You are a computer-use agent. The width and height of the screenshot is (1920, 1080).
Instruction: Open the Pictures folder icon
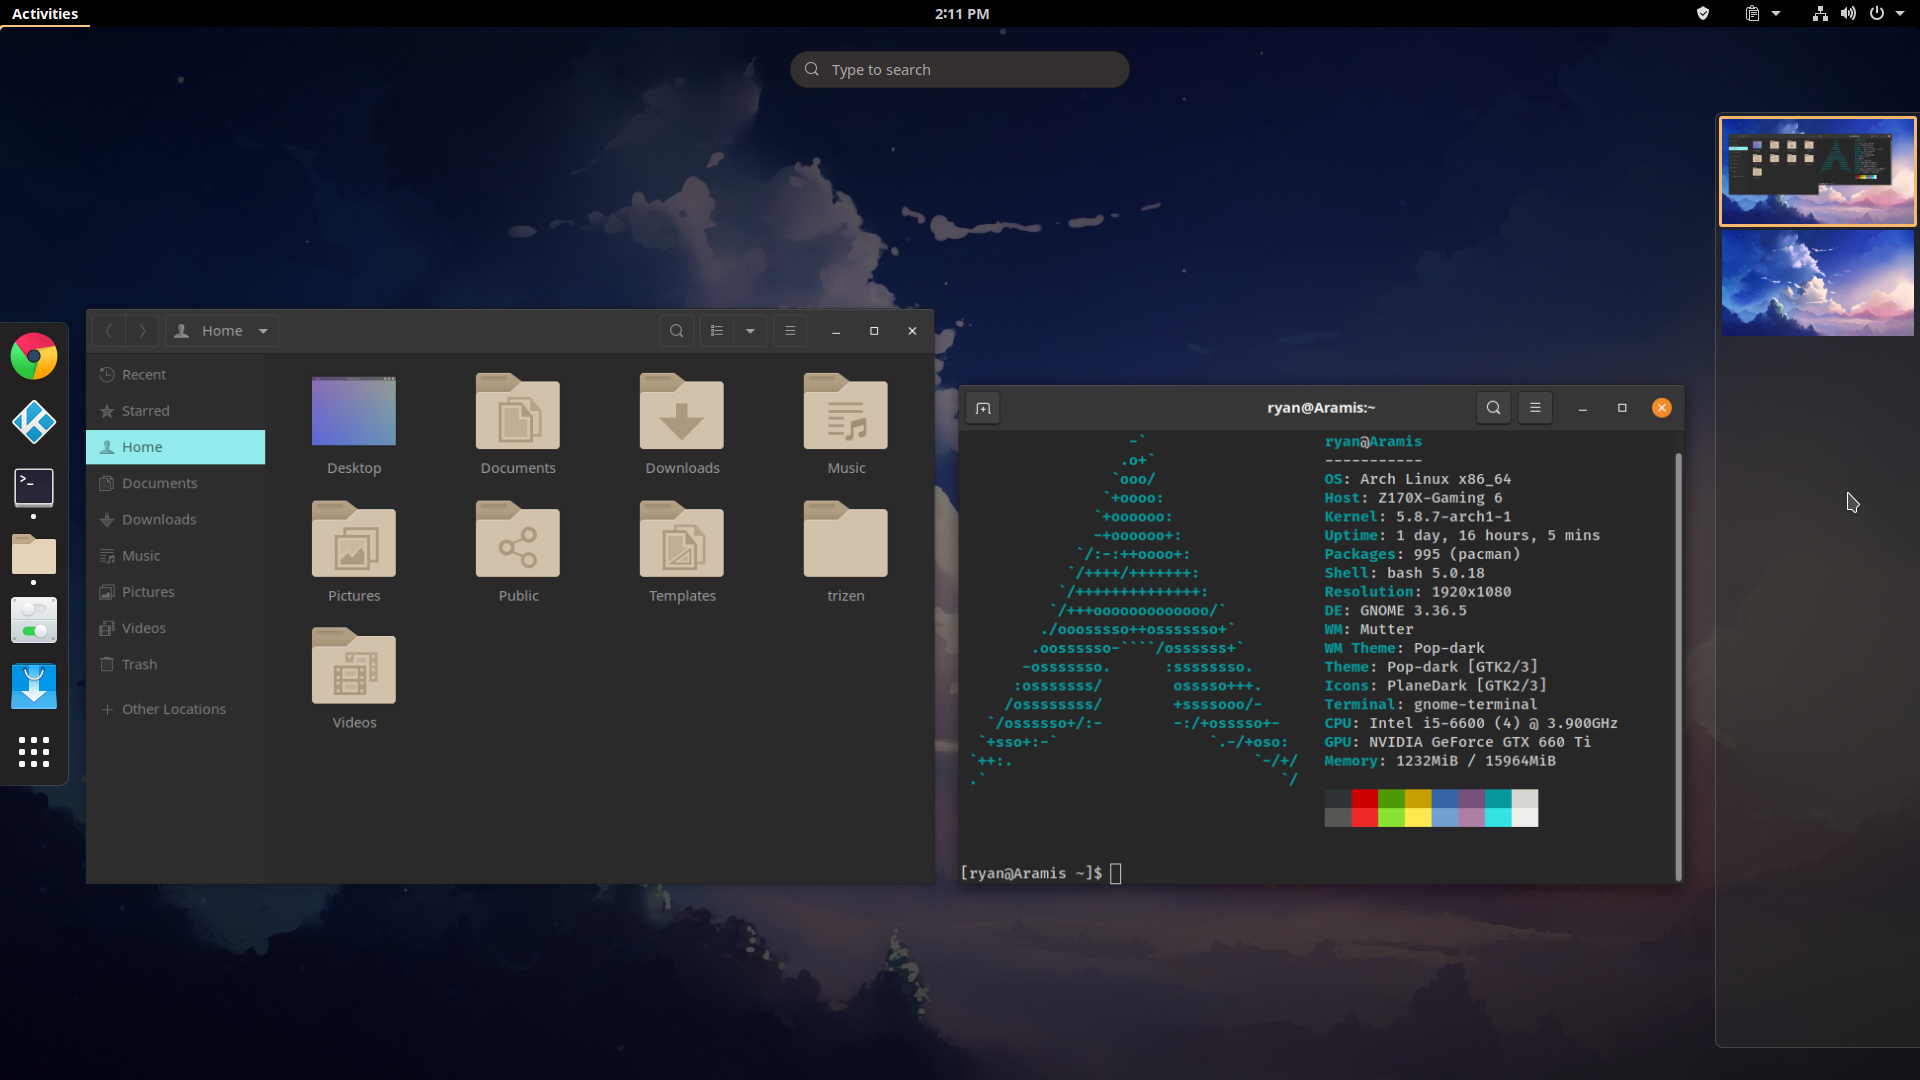coord(354,540)
